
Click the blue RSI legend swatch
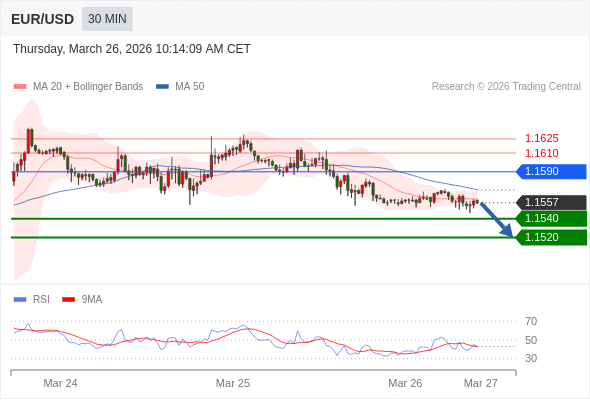pos(20,300)
